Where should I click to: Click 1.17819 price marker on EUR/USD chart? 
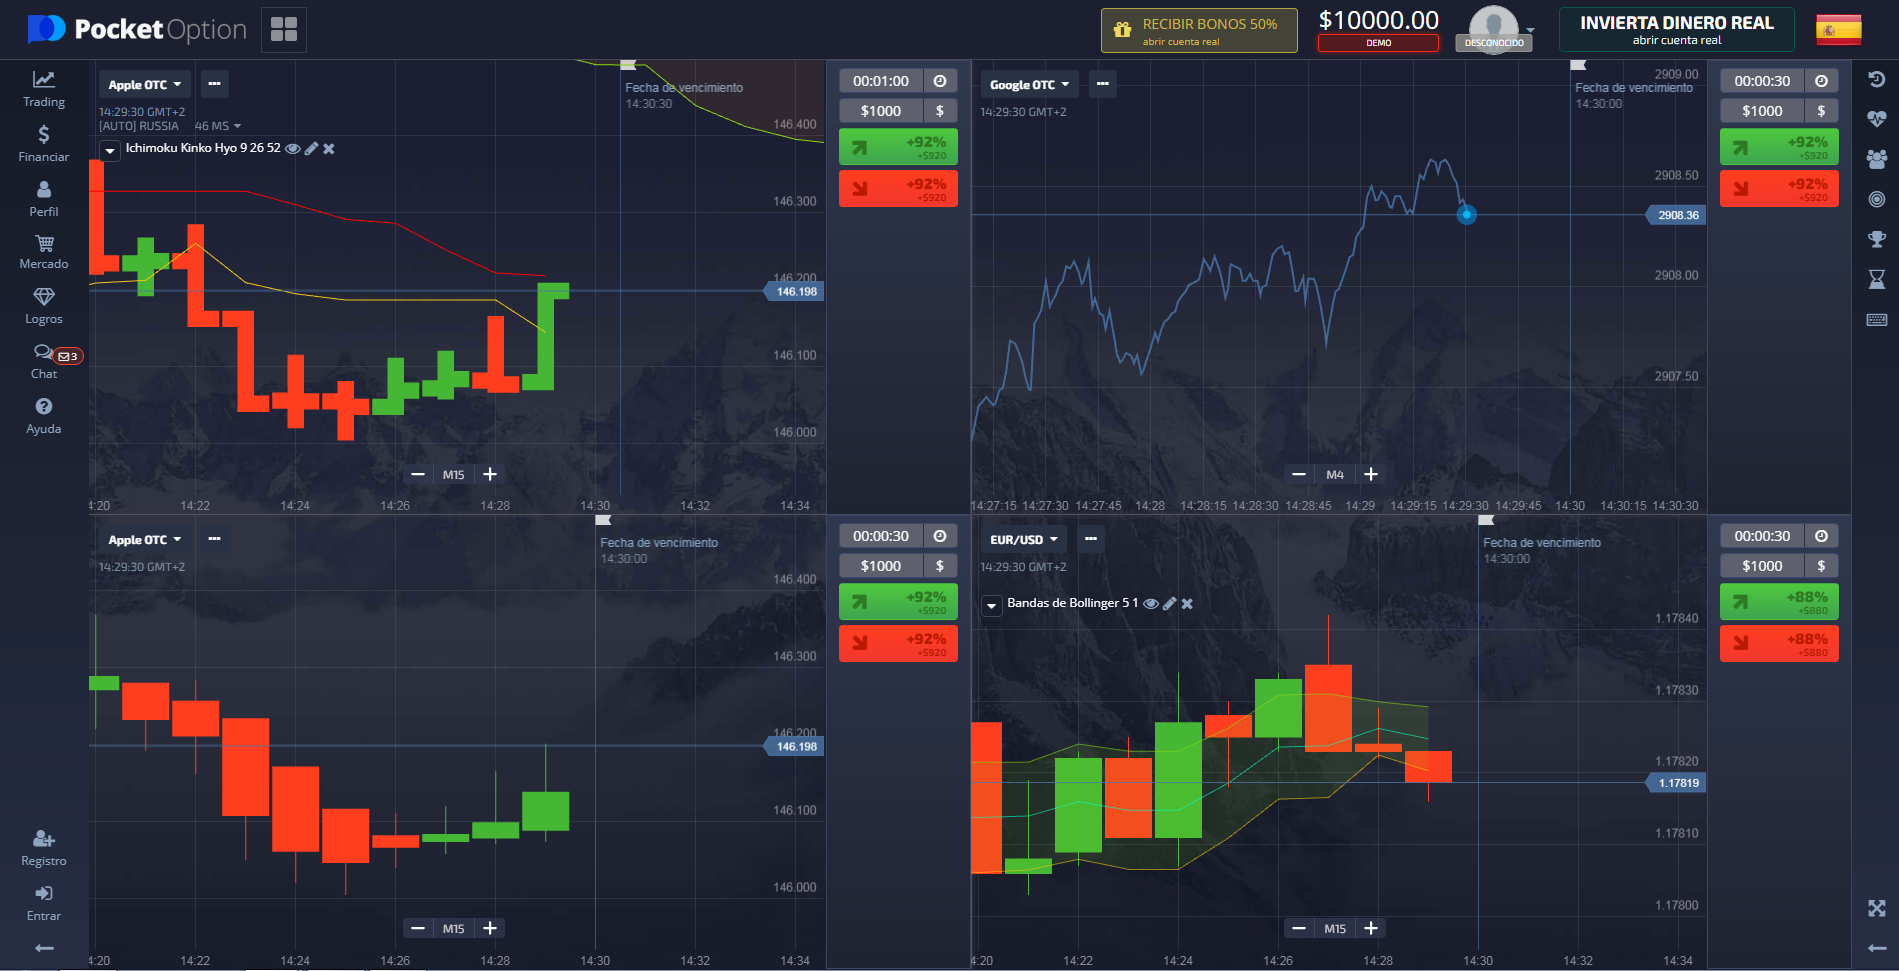point(1677,783)
